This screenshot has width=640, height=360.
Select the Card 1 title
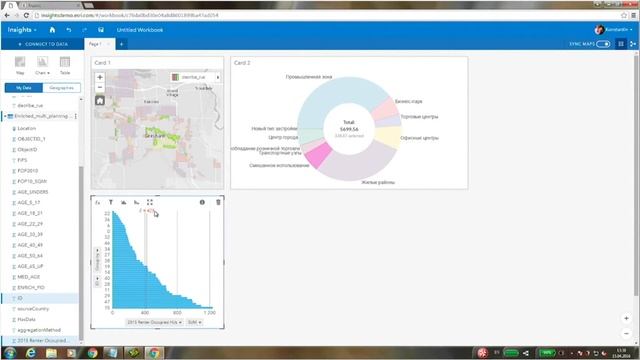point(102,63)
